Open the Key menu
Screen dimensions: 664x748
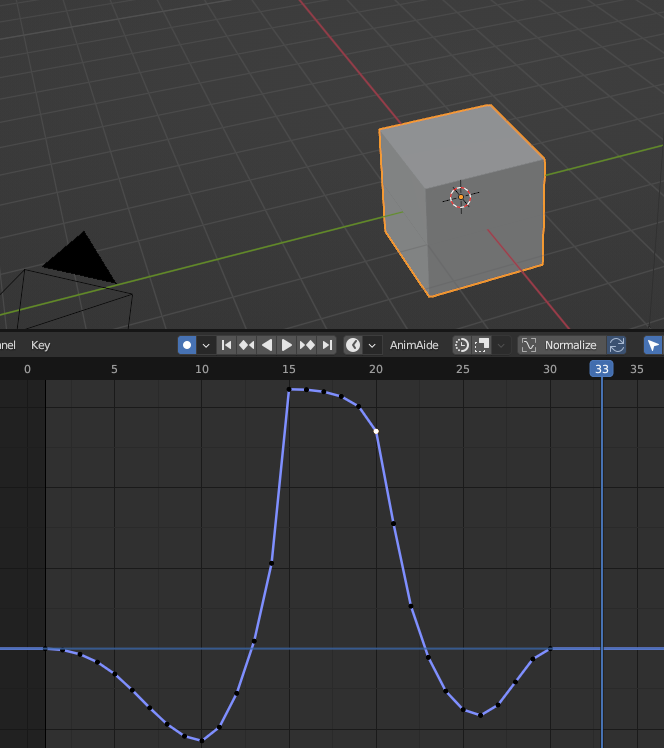(x=40, y=345)
